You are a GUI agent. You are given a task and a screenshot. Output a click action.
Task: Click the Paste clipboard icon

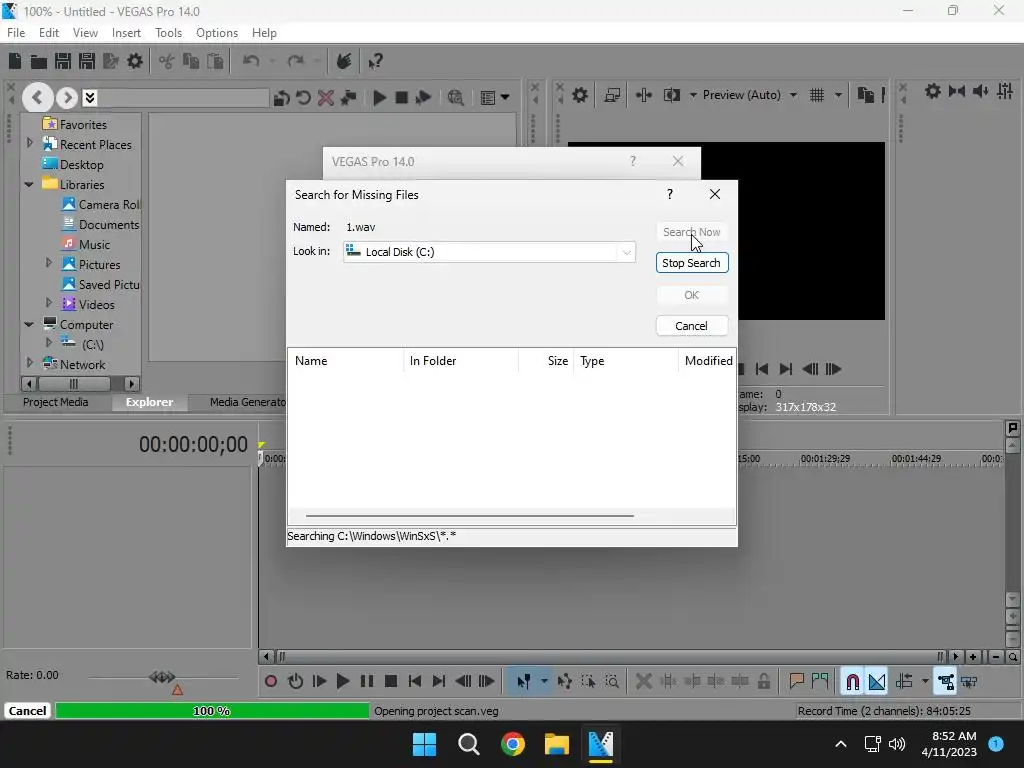[x=215, y=61]
